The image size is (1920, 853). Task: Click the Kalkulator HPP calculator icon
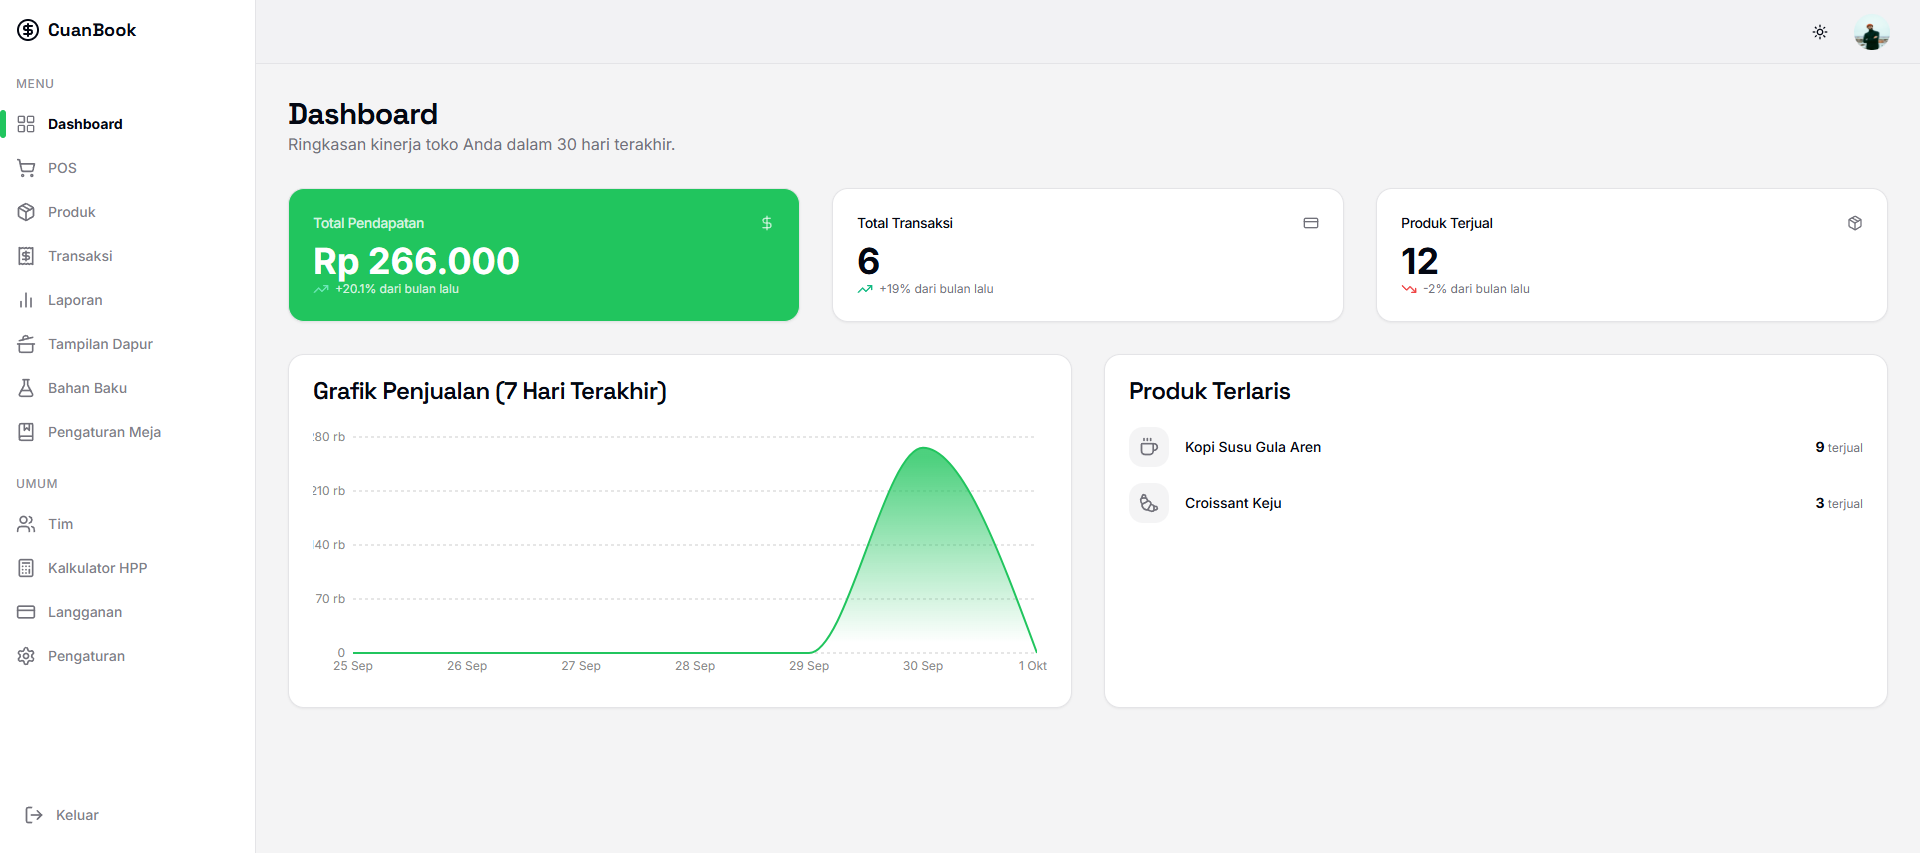pos(26,568)
